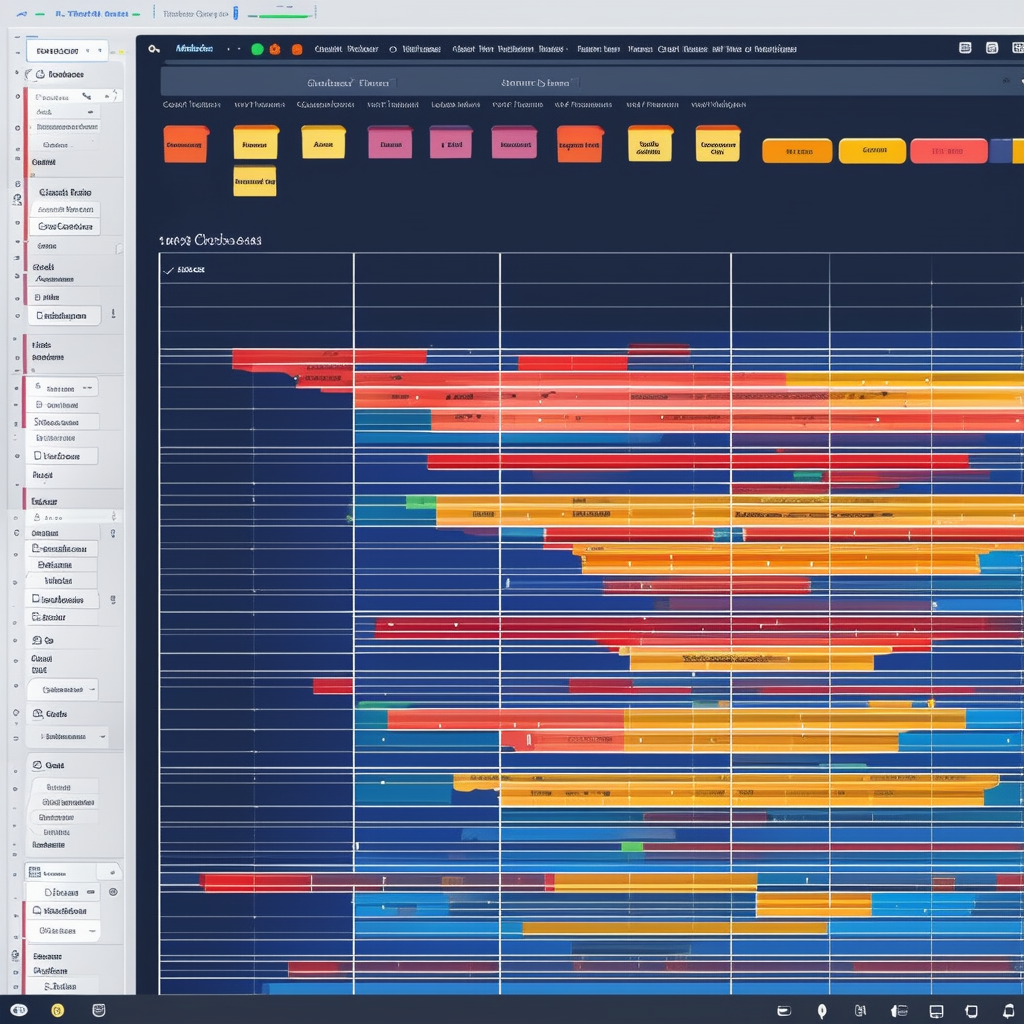Open the dropdown box at the top of the sidebar
Viewport: 1024px width, 1024px height.
[x=67, y=51]
